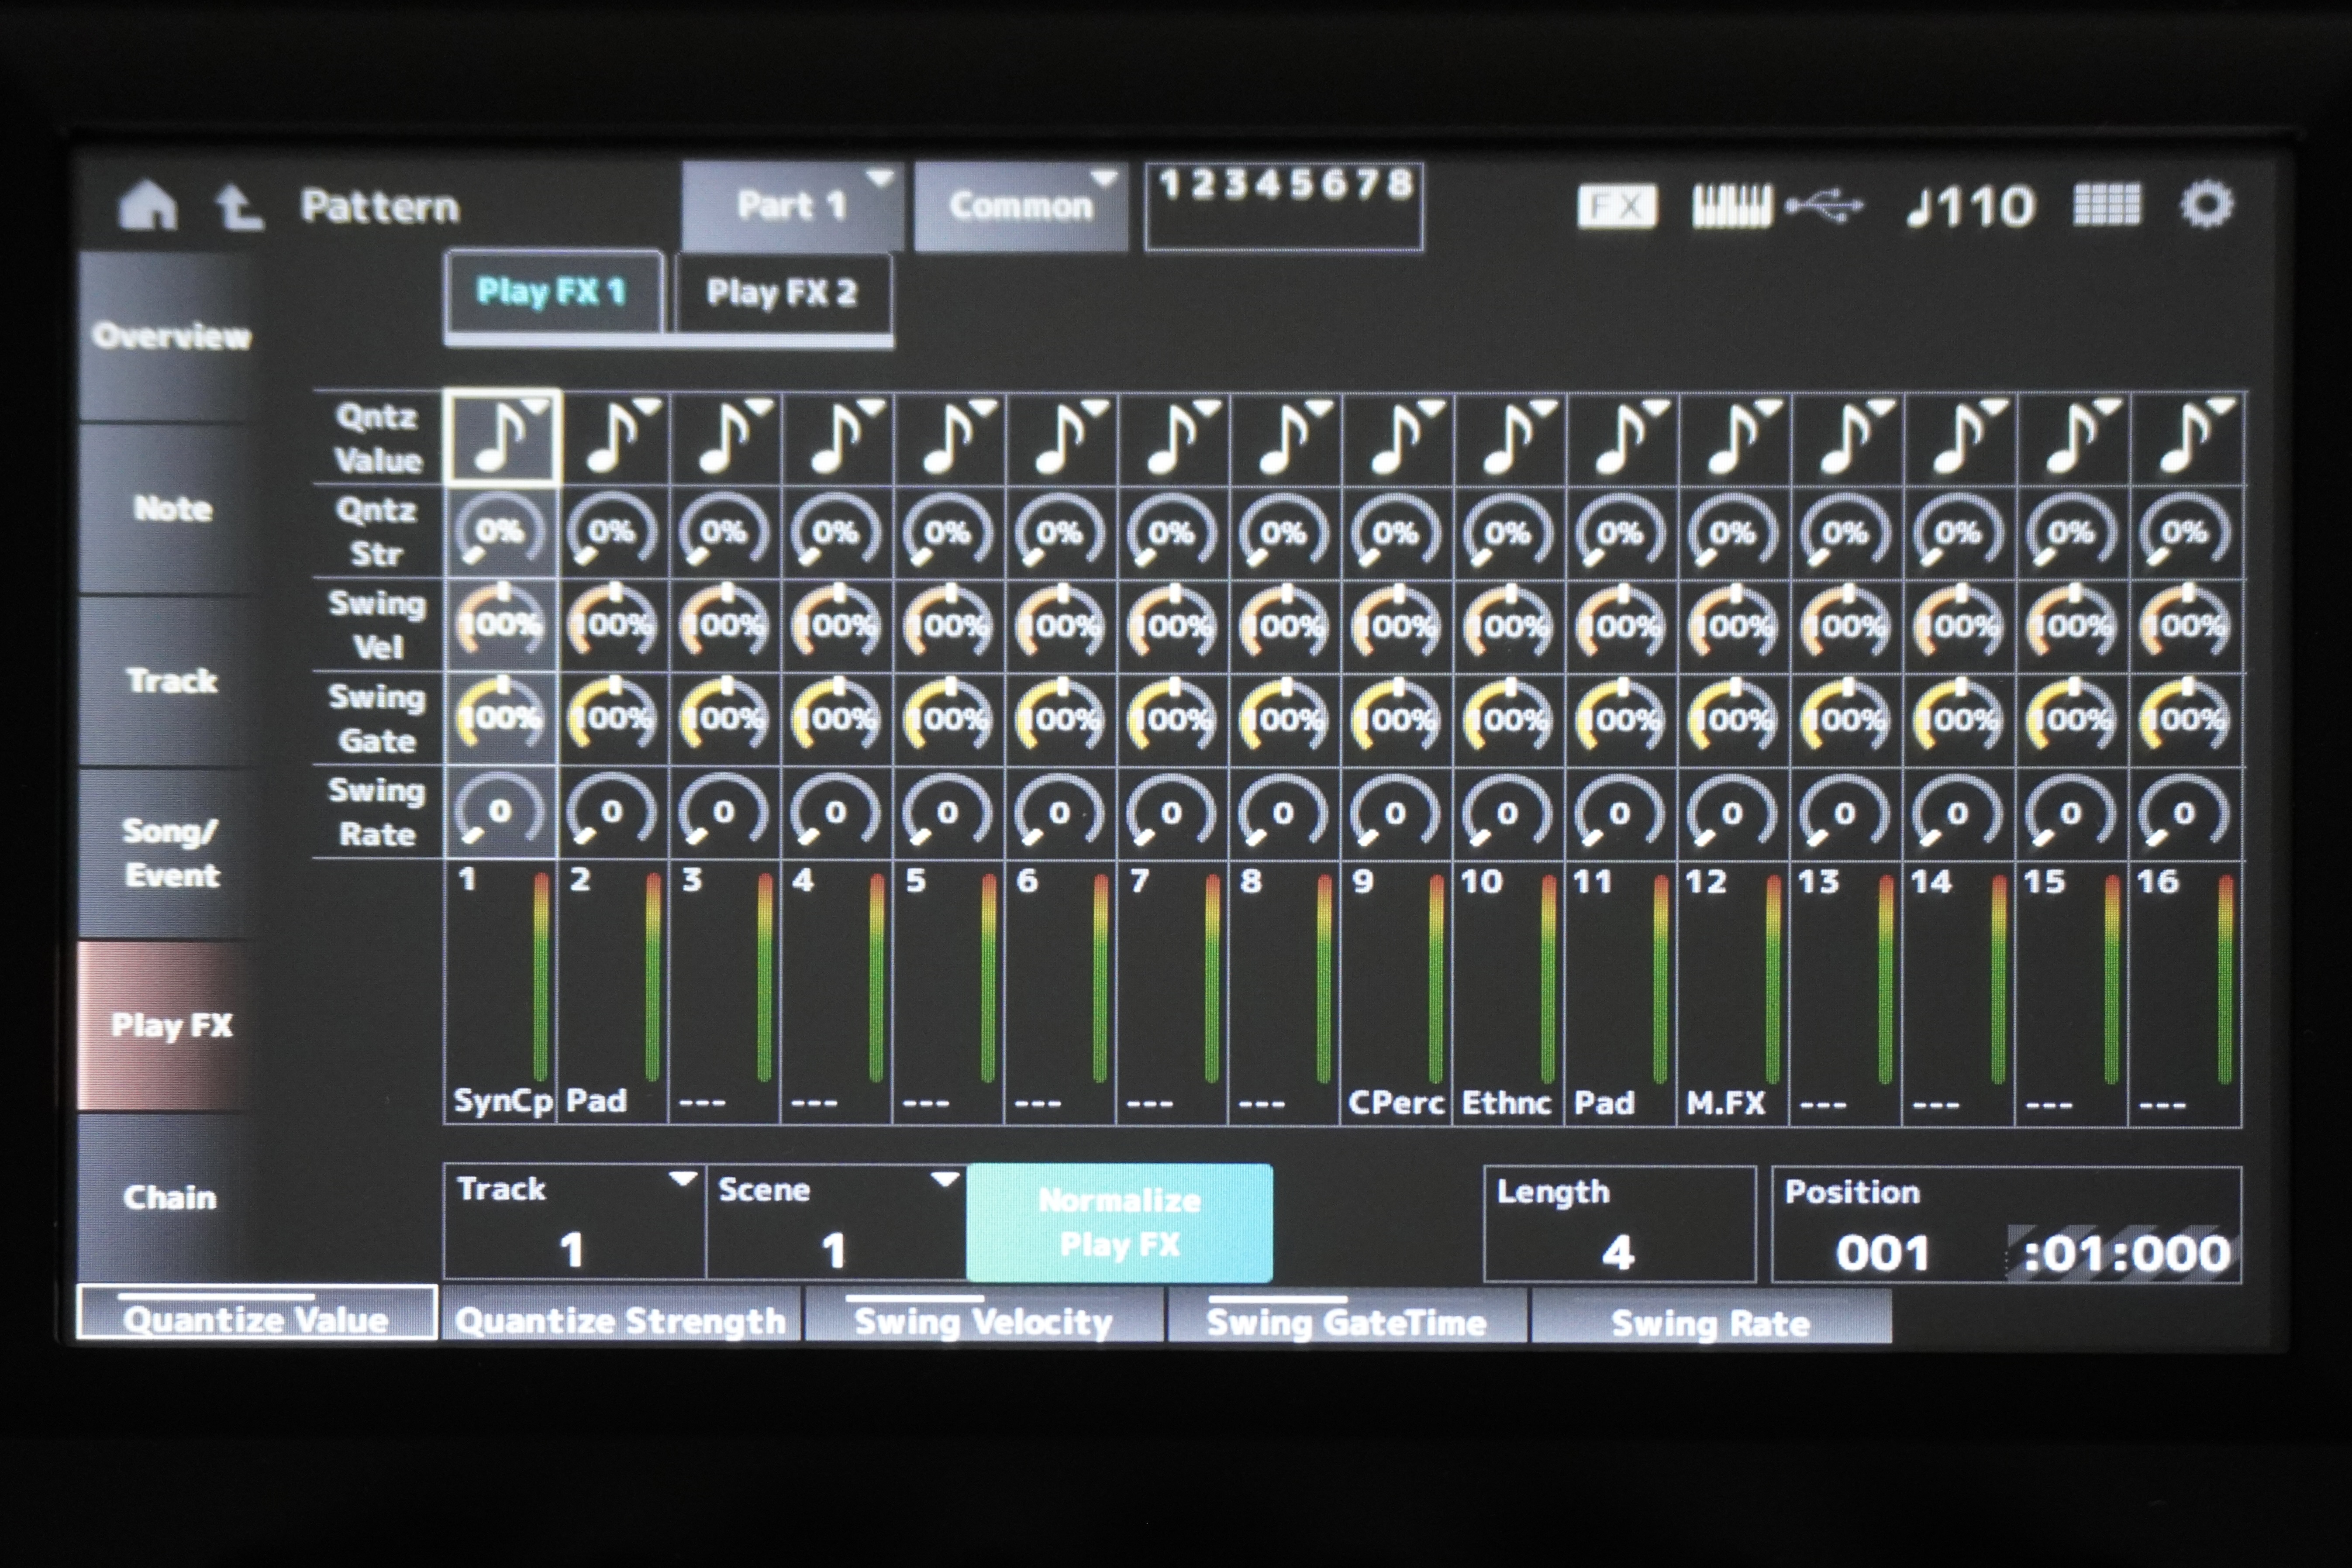Click the USB connection icon
Image resolution: width=2352 pixels, height=1568 pixels.
1824,207
